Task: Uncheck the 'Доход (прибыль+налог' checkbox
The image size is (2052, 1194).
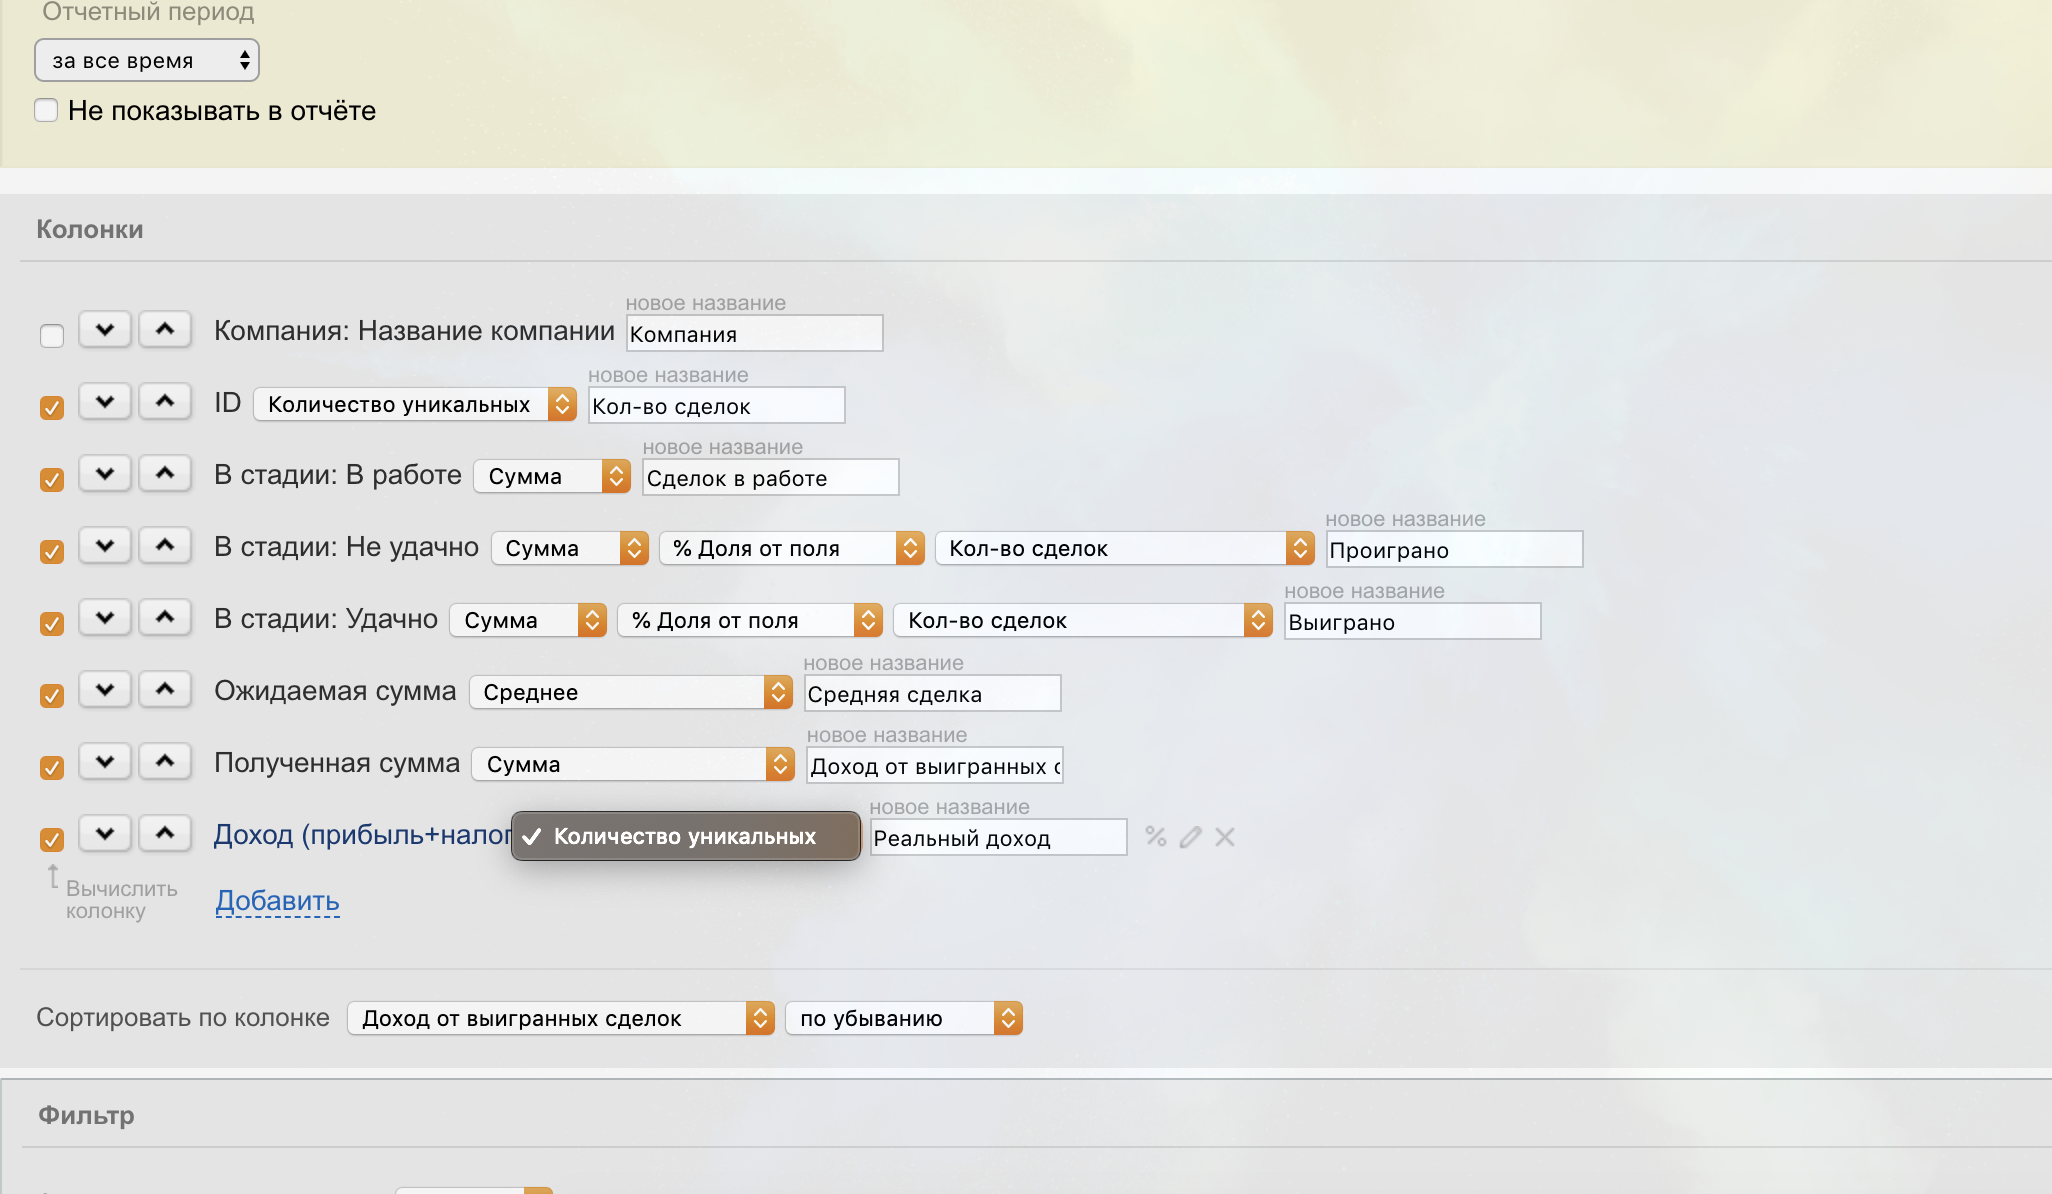Action: (x=52, y=840)
